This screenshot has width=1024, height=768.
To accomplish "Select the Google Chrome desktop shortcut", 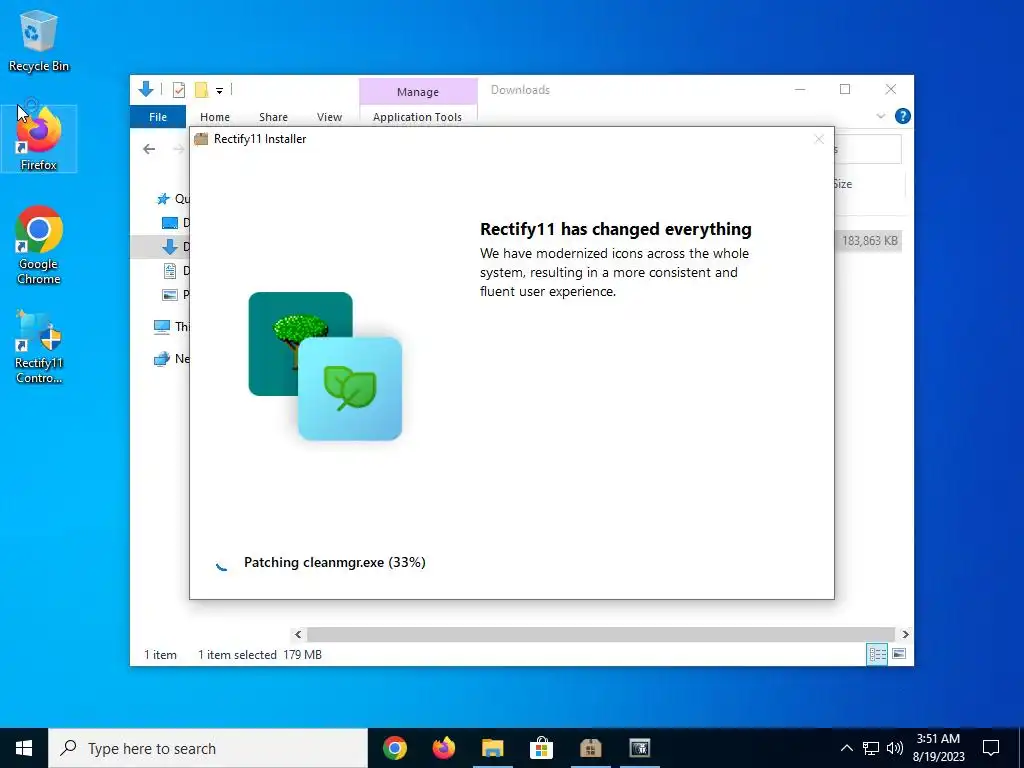I will click(39, 245).
